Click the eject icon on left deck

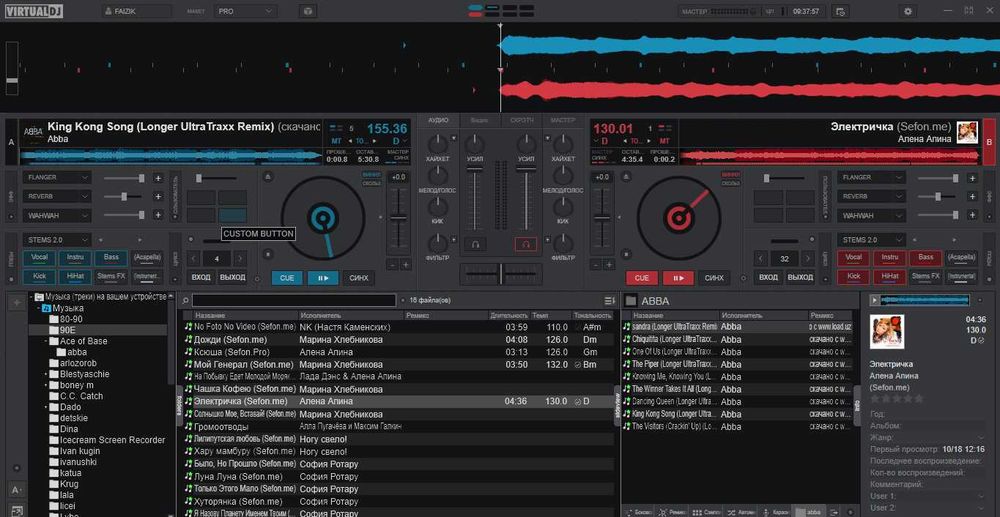pos(267,177)
